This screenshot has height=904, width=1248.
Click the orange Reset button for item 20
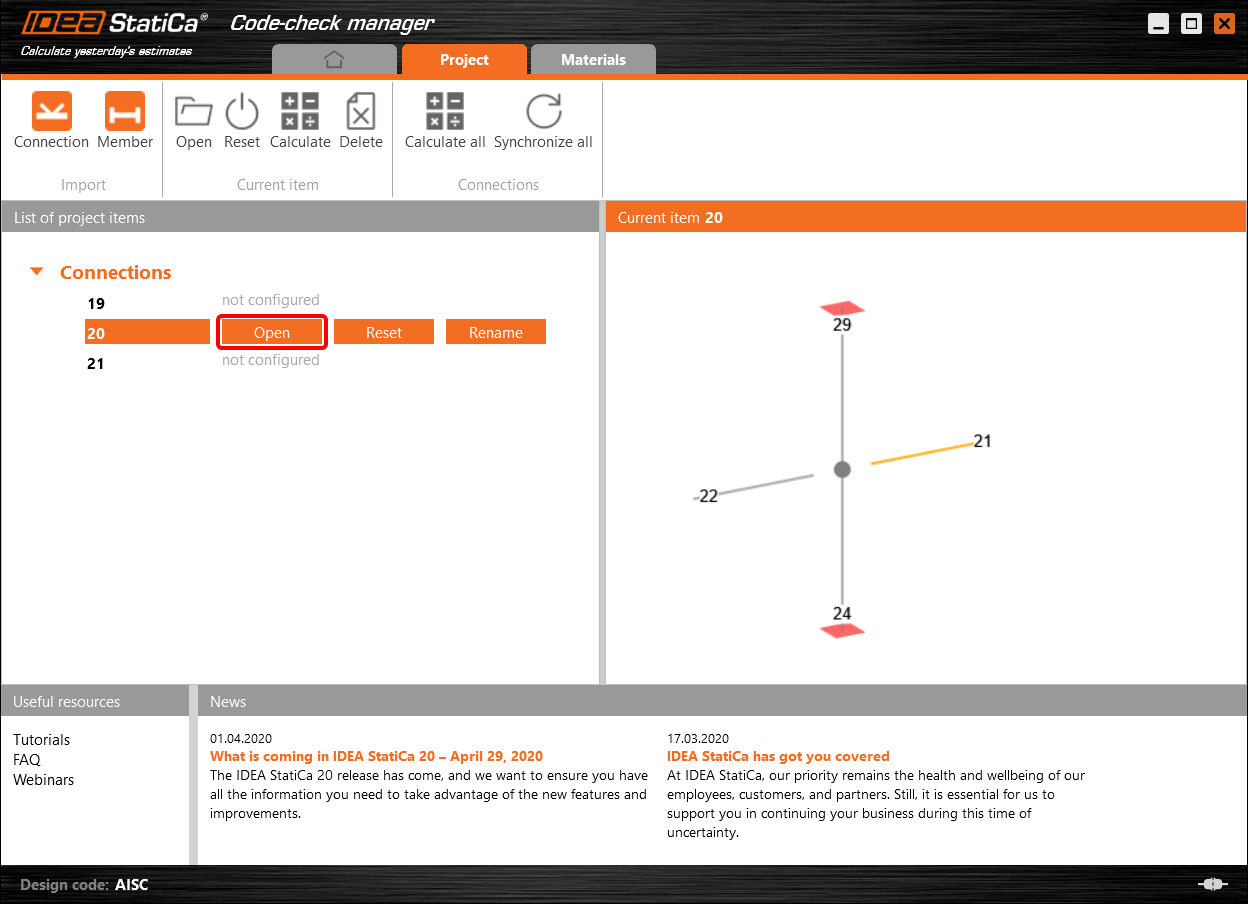click(384, 333)
